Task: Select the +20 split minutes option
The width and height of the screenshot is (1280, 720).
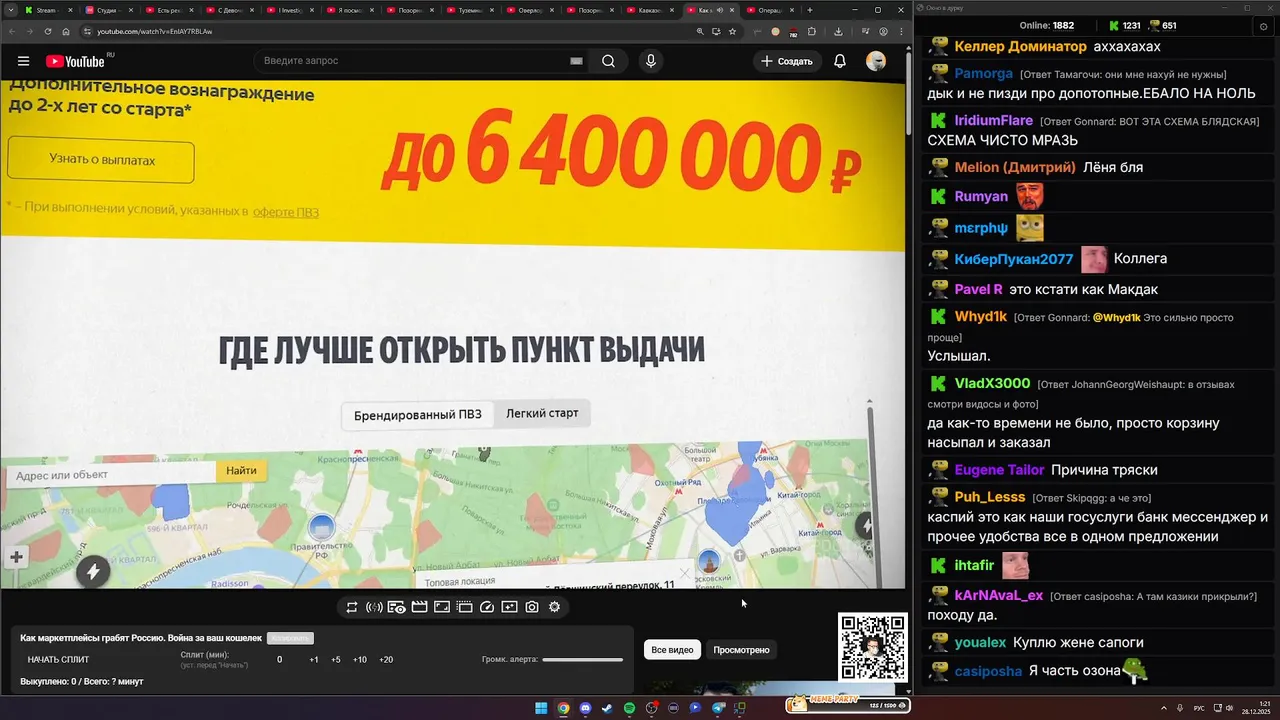Action: click(x=386, y=659)
